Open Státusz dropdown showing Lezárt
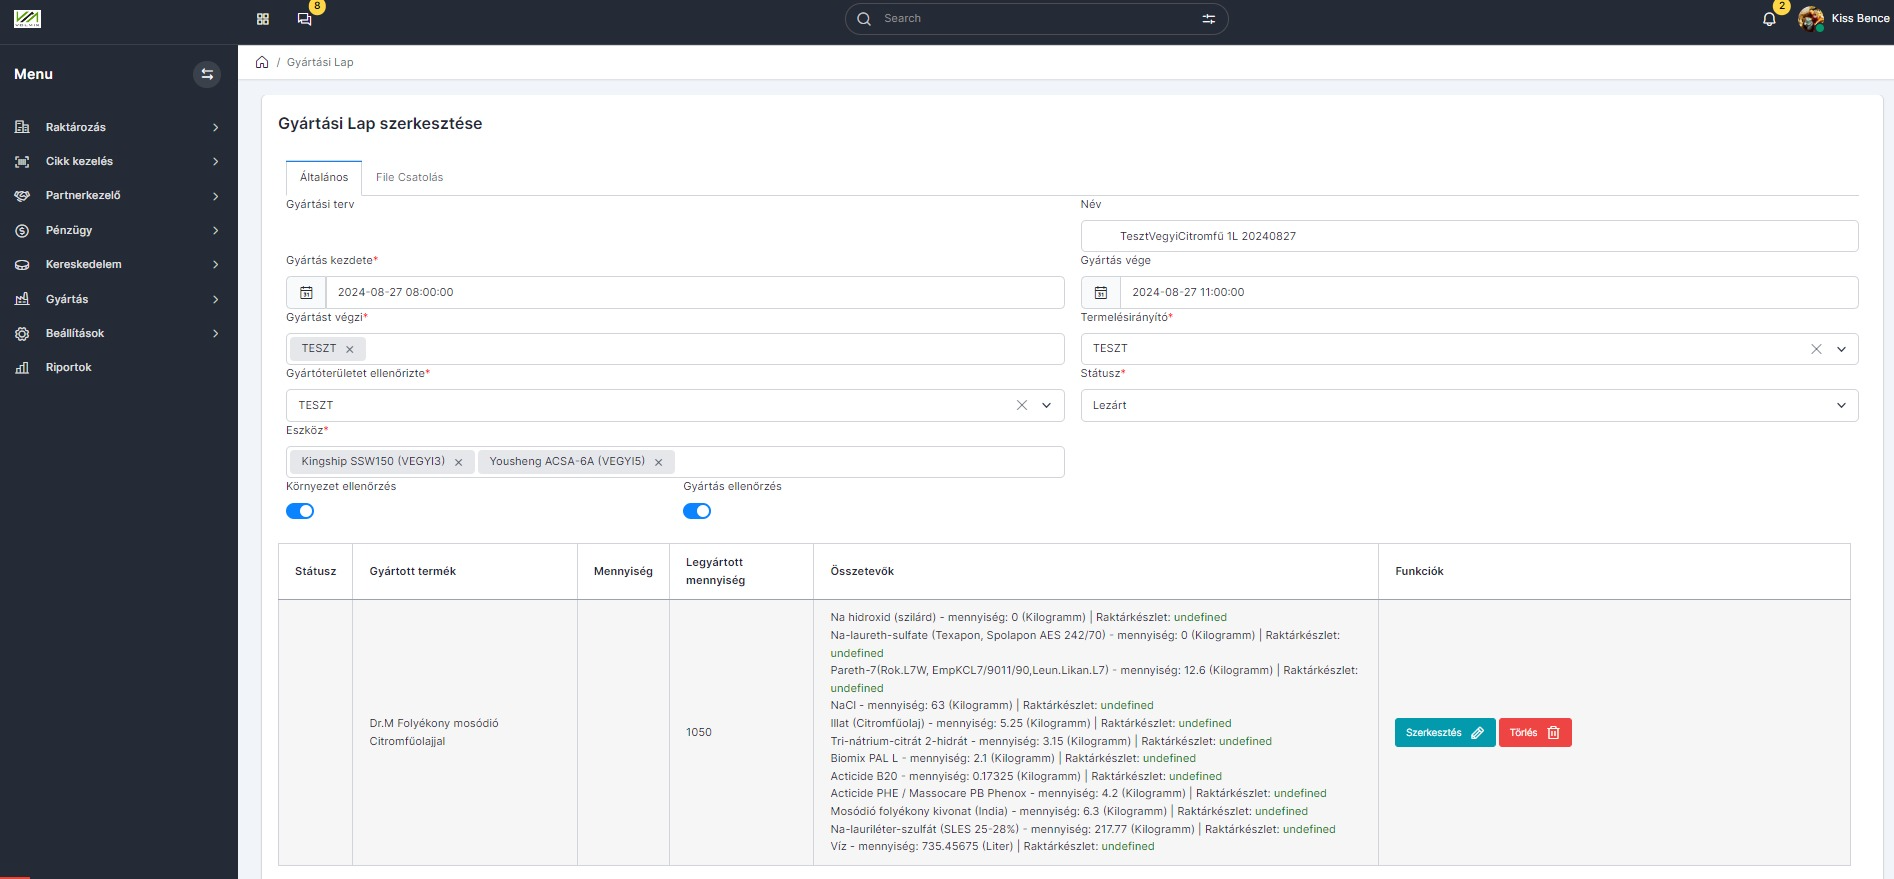The height and width of the screenshot is (879, 1894). [1469, 405]
